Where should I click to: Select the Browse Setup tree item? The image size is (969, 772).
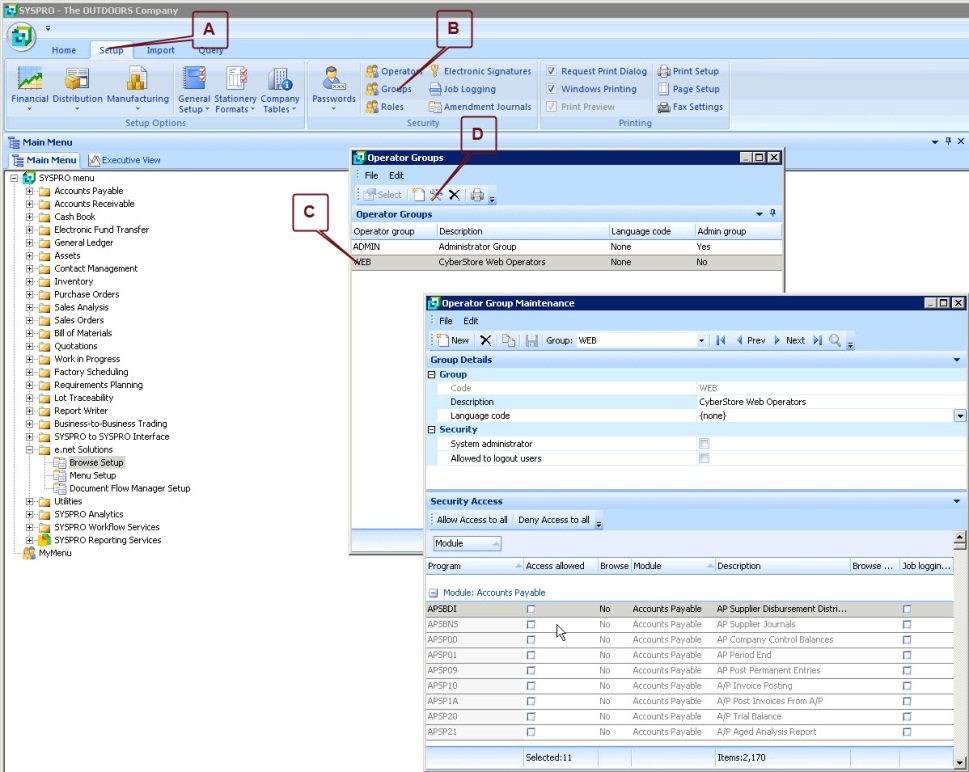(x=96, y=463)
